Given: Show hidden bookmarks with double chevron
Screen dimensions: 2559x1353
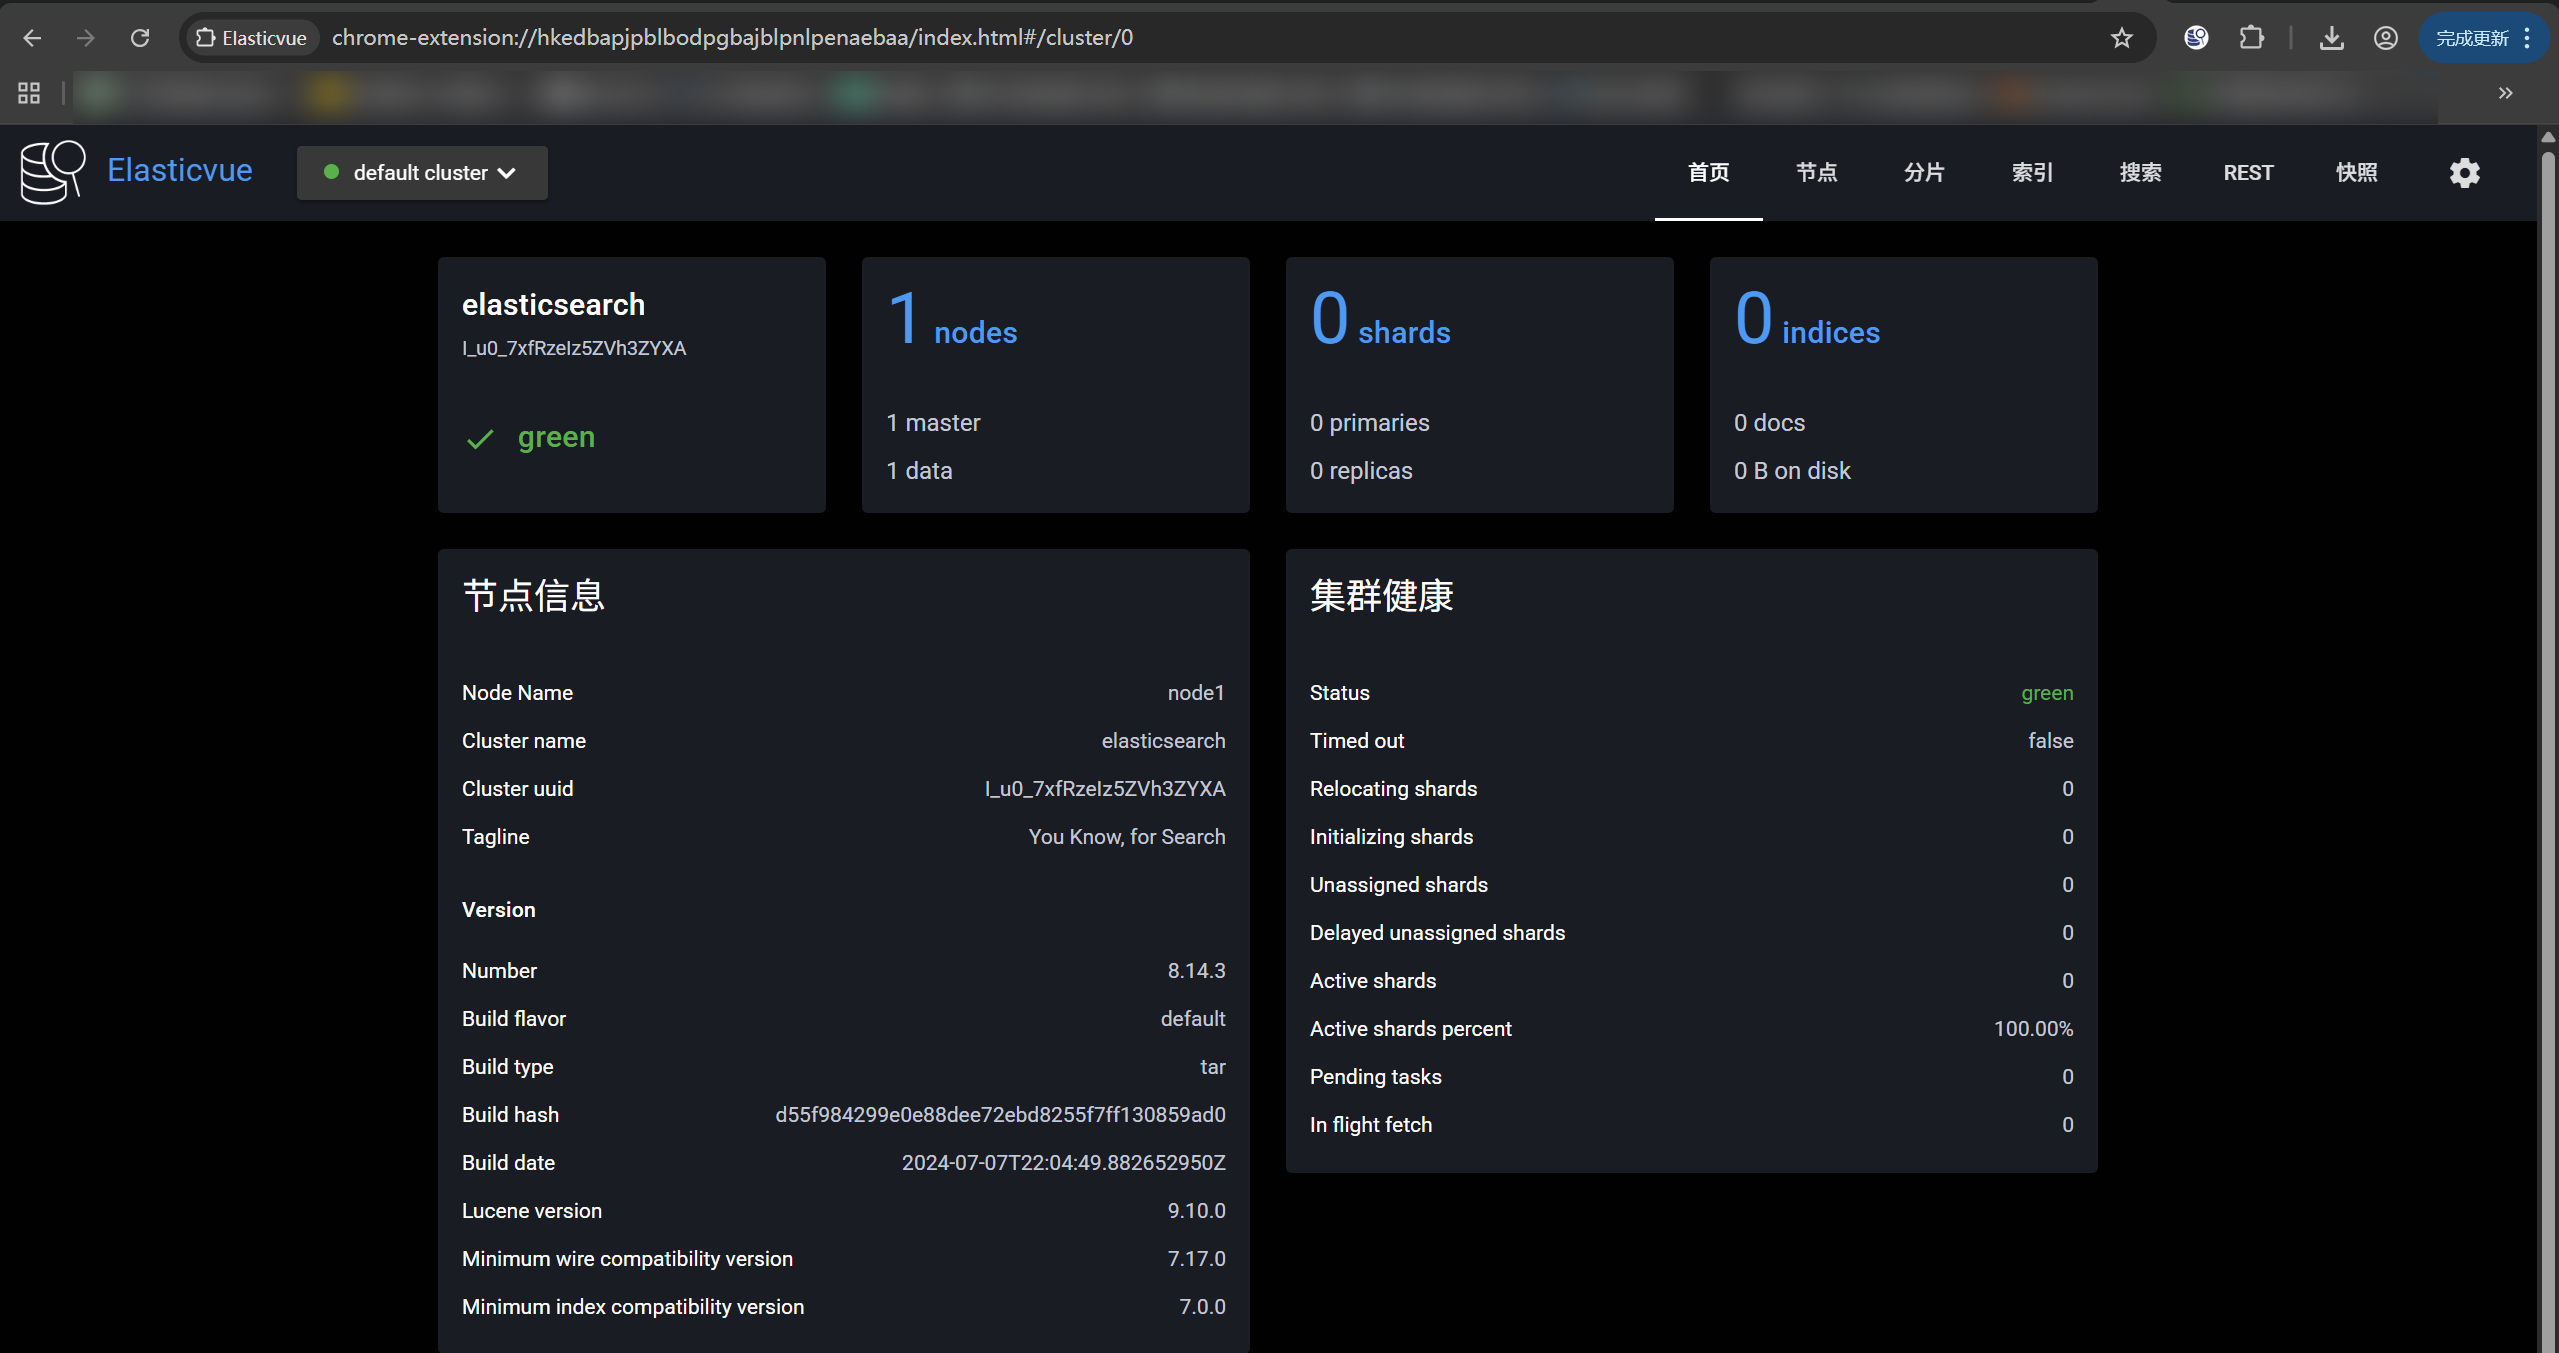Looking at the screenshot, I should tap(2505, 93).
